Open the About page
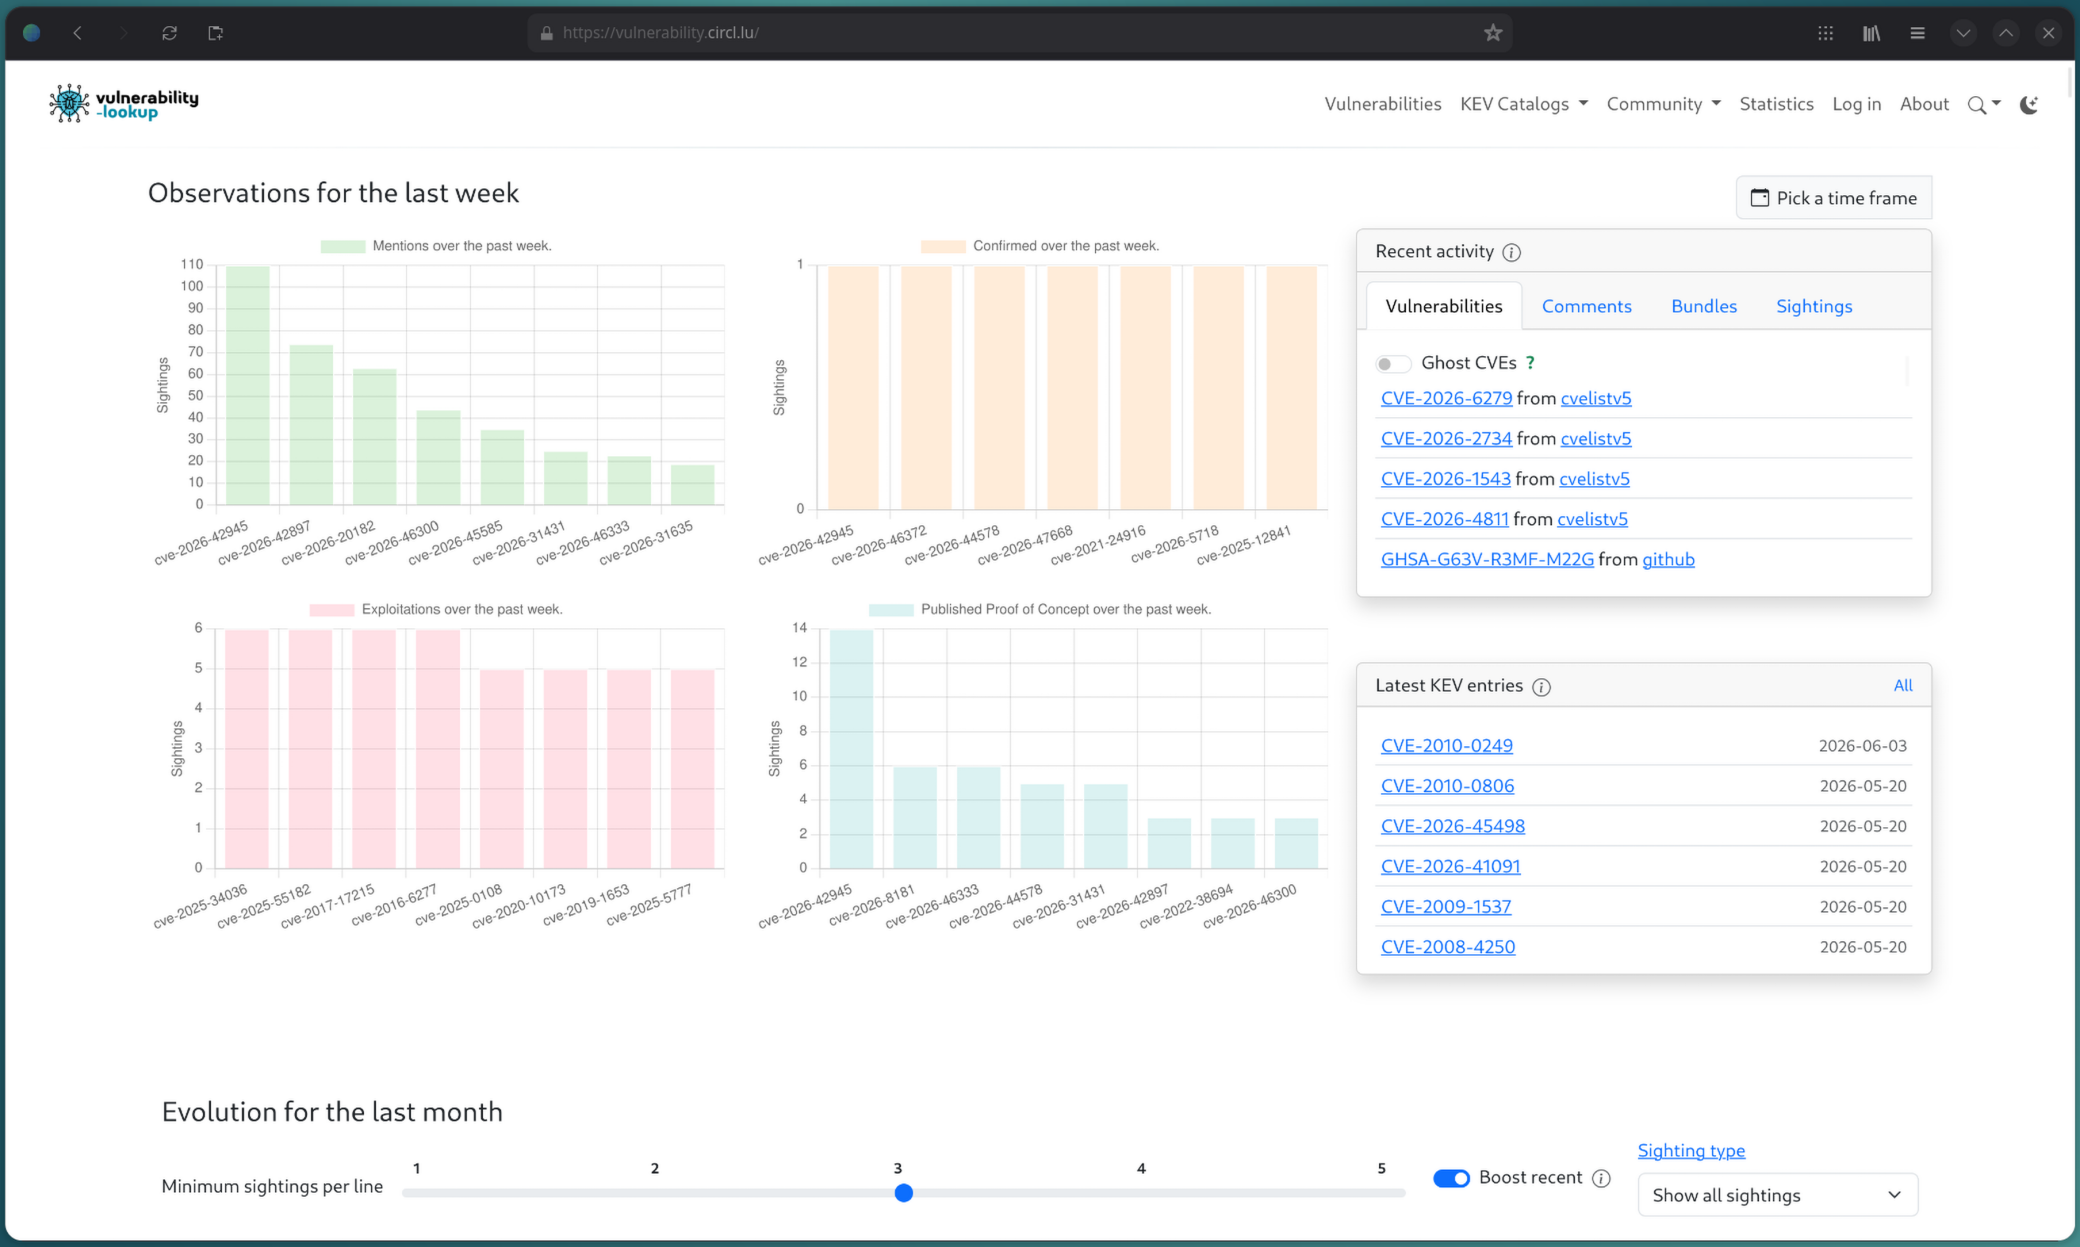This screenshot has width=2080, height=1247. pyautogui.click(x=1924, y=104)
